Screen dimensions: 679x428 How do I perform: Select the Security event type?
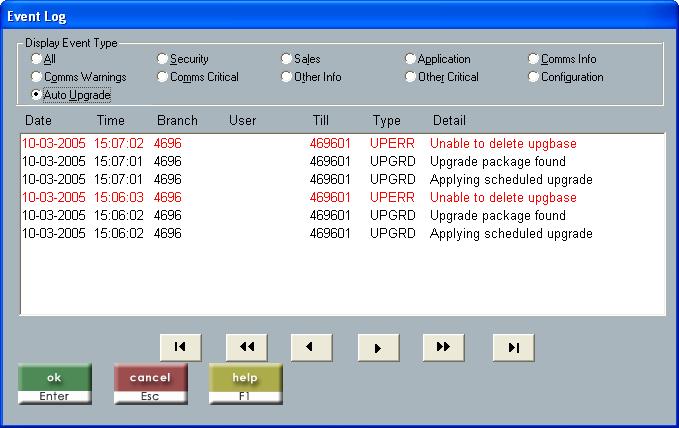click(183, 58)
